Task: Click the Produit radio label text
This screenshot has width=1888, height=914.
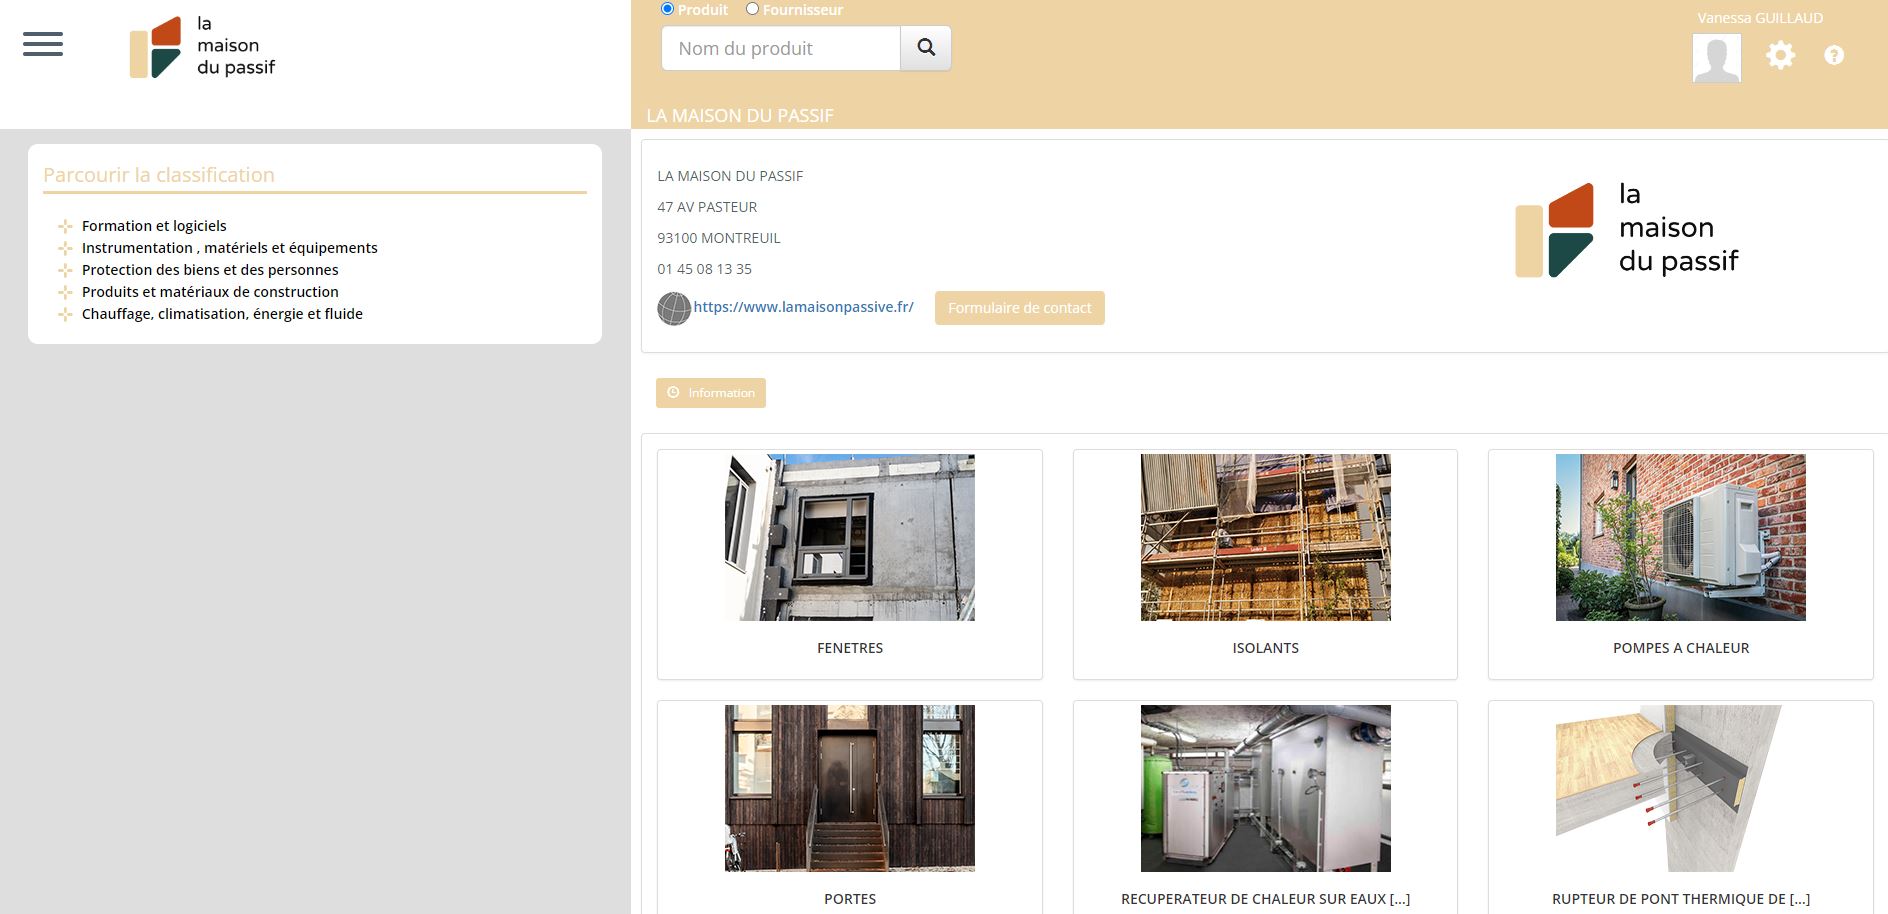Action: [703, 10]
